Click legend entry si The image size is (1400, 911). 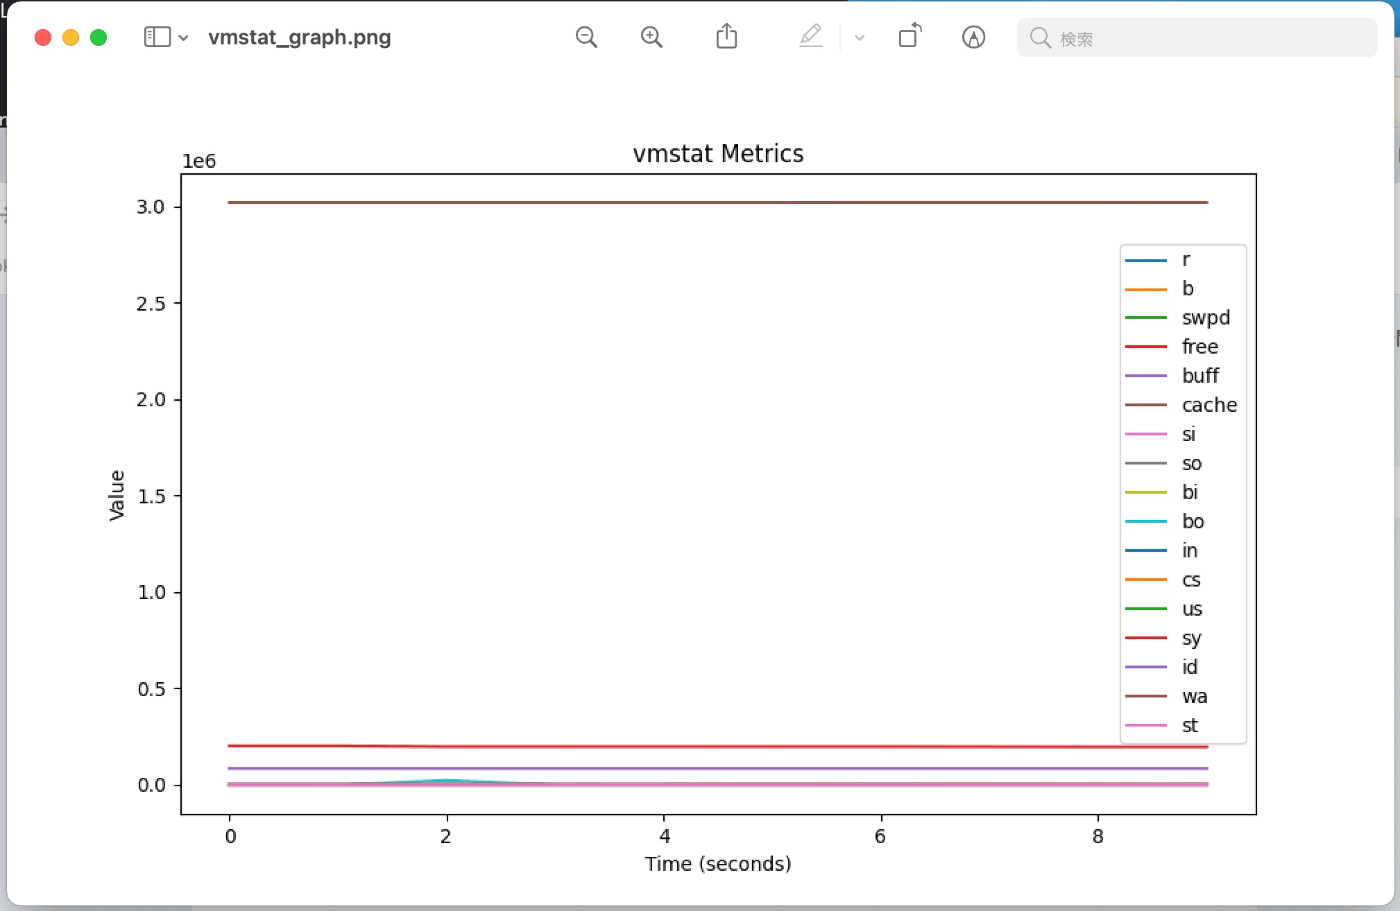click(1188, 434)
